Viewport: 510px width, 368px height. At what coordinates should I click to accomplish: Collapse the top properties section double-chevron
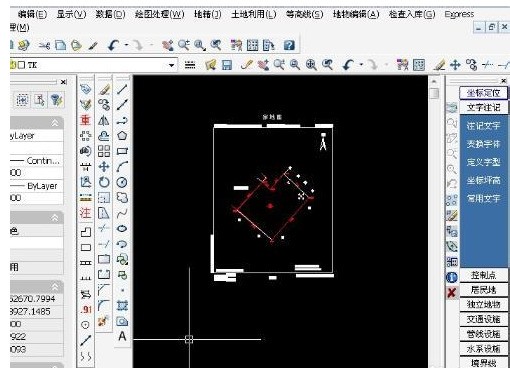tap(55, 123)
